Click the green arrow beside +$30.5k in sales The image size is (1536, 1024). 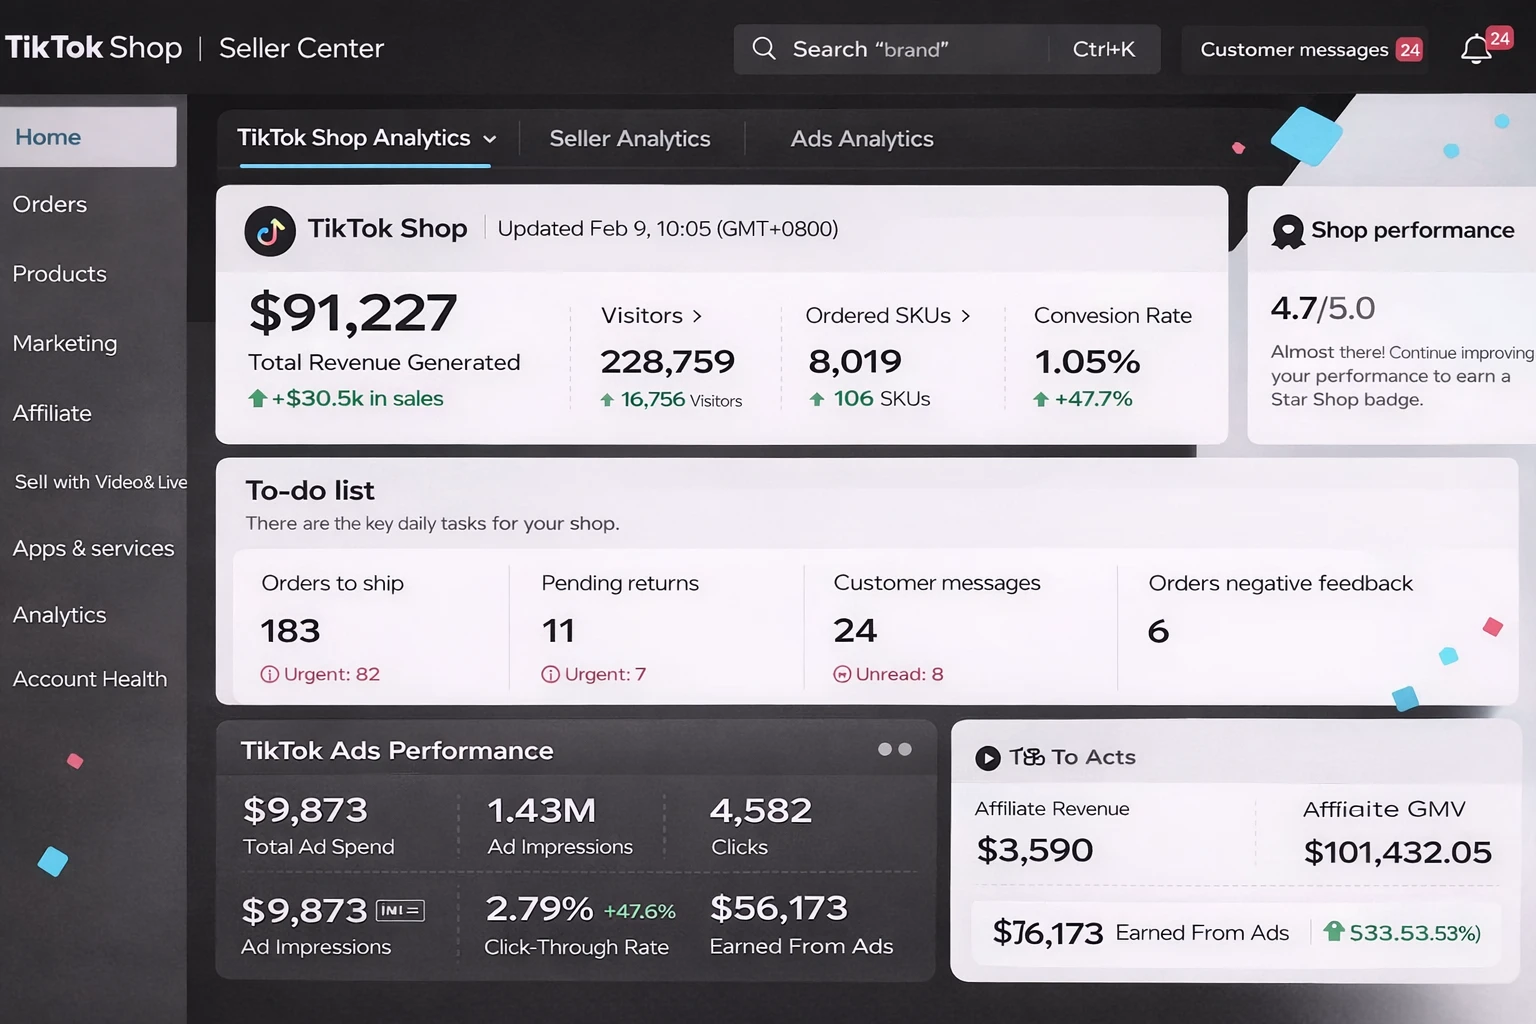click(257, 398)
